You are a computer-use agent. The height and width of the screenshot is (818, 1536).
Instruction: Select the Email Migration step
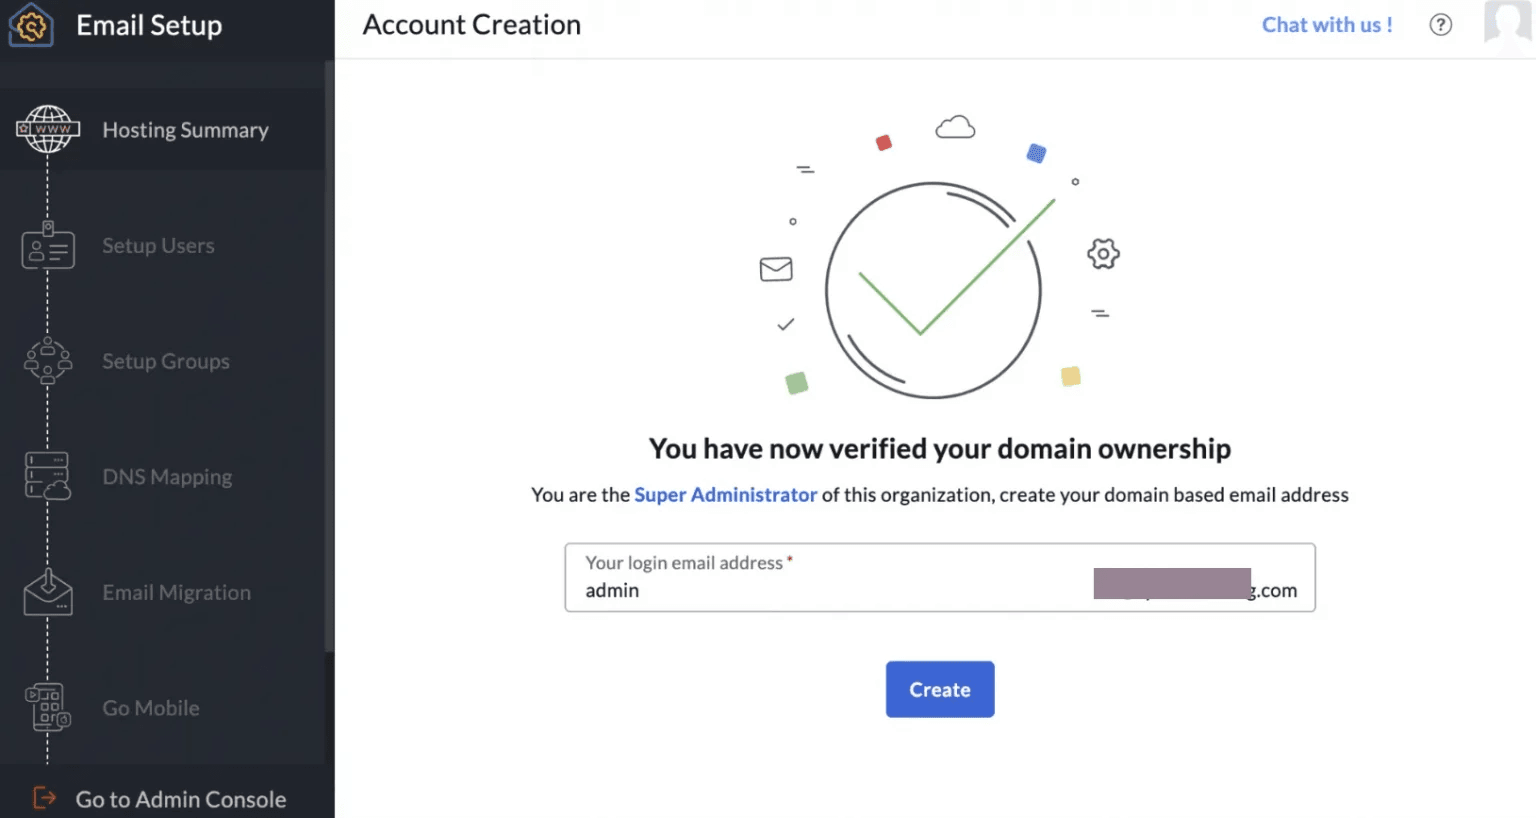(176, 592)
